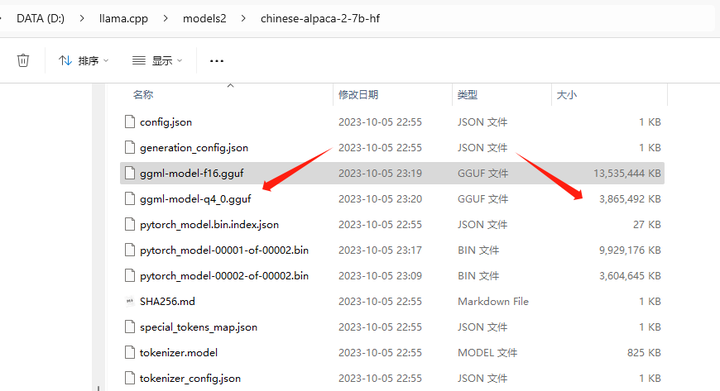720x391 pixels.
Task: Click the 13,535,444 KB size value
Action: tap(627, 173)
